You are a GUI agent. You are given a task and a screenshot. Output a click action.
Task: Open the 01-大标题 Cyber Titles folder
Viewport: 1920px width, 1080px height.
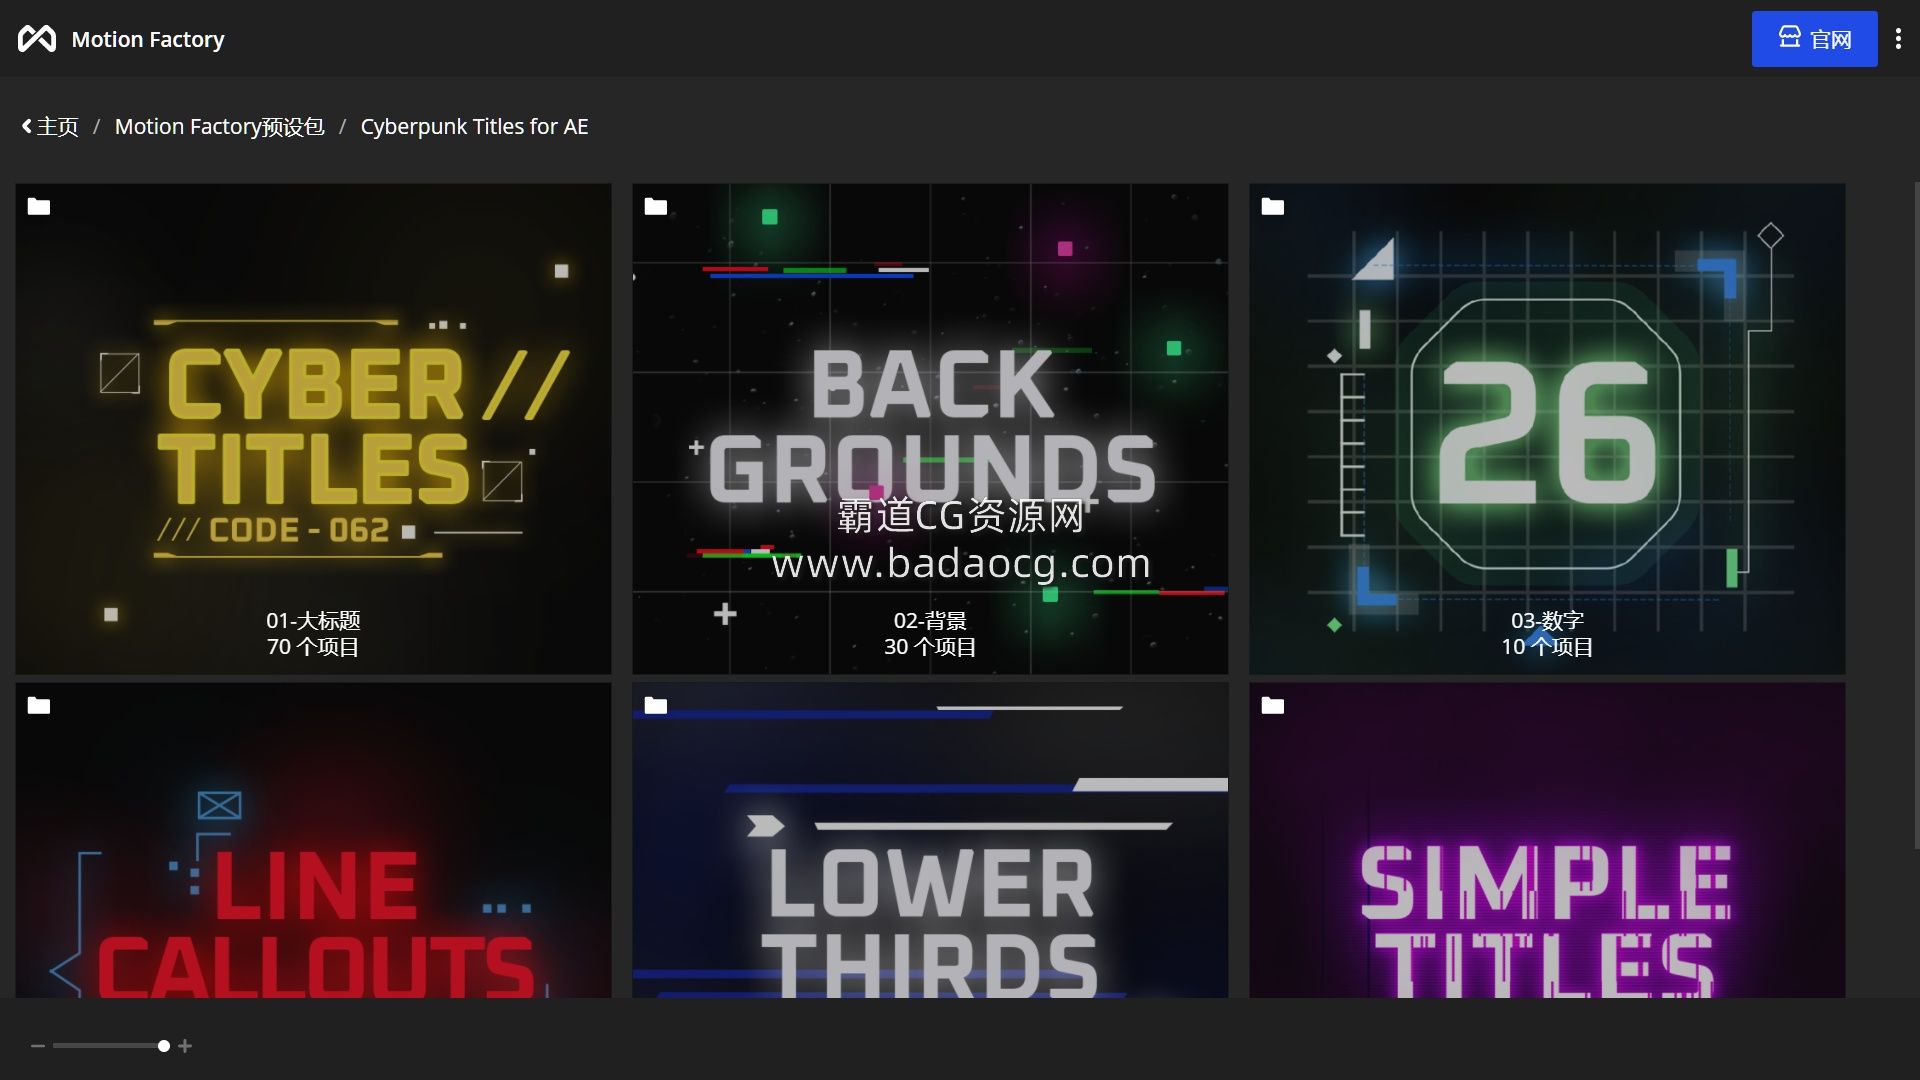tap(313, 428)
